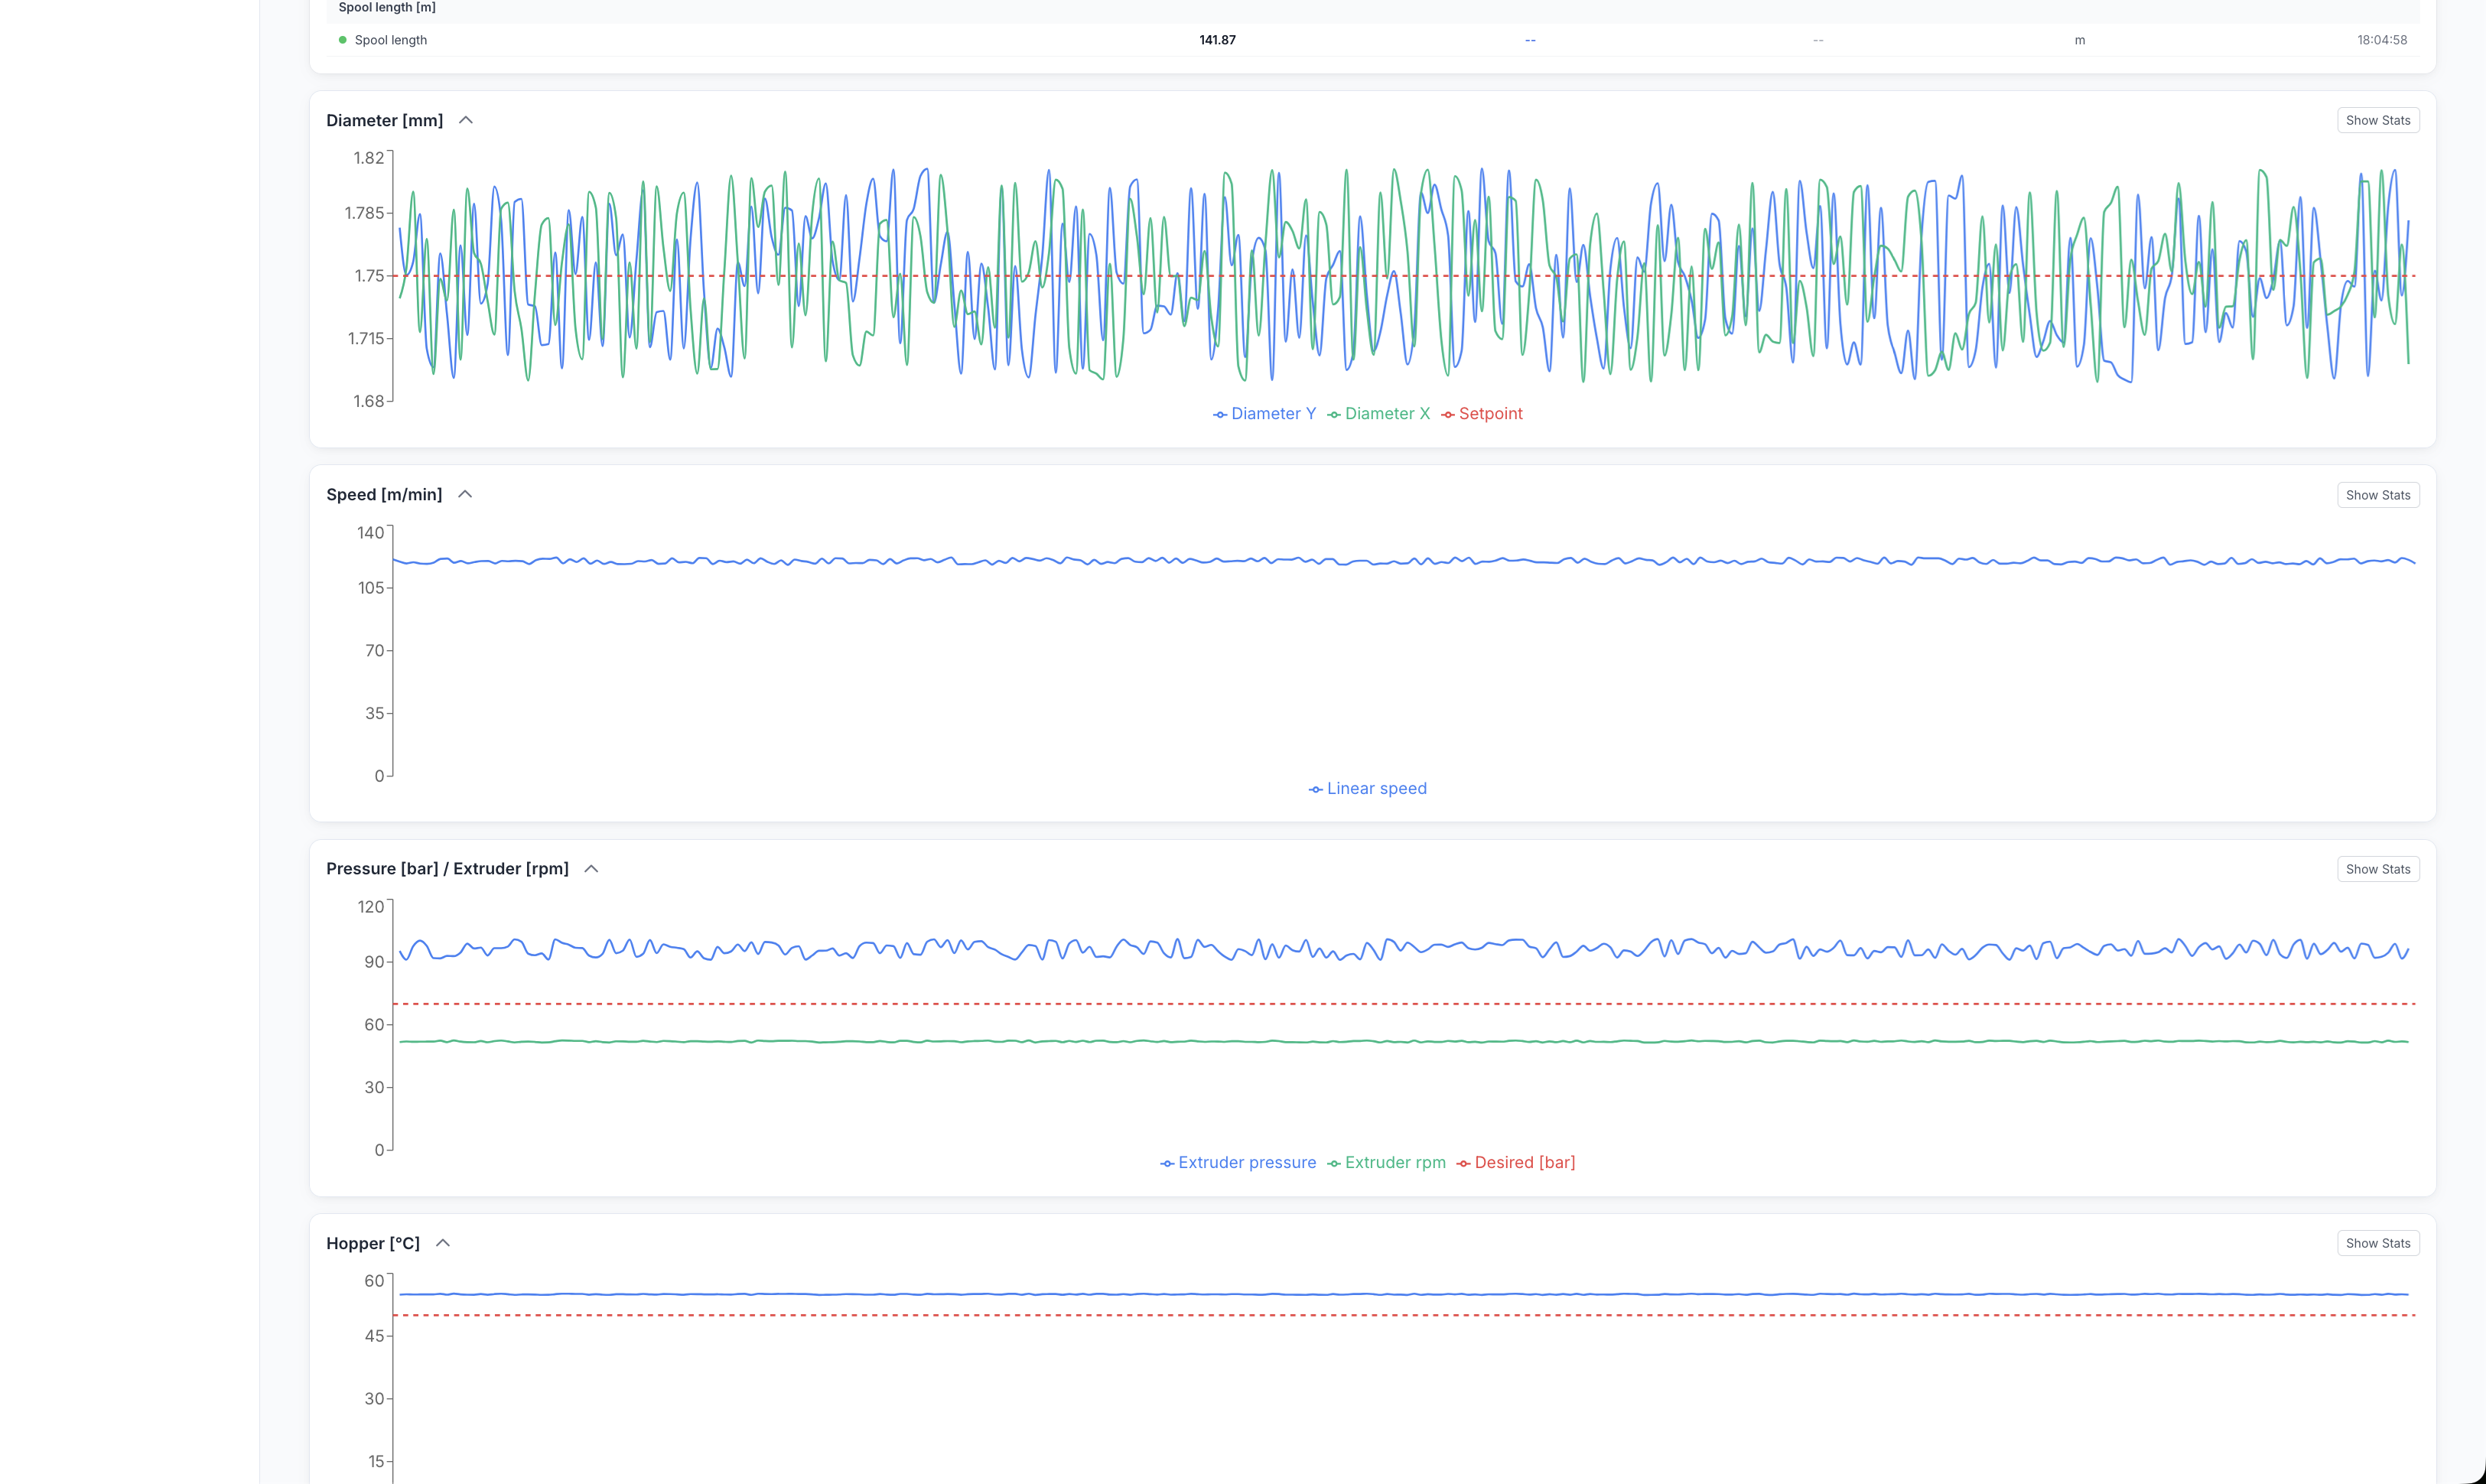2486x1484 pixels.
Task: Click the Spool length timestamp 18:04:58
Action: click(x=2382, y=40)
